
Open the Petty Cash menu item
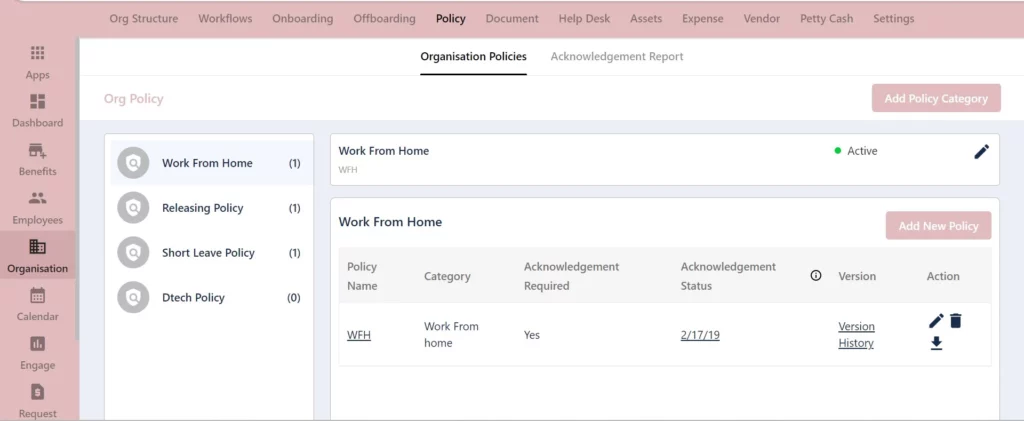pyautogui.click(x=826, y=18)
